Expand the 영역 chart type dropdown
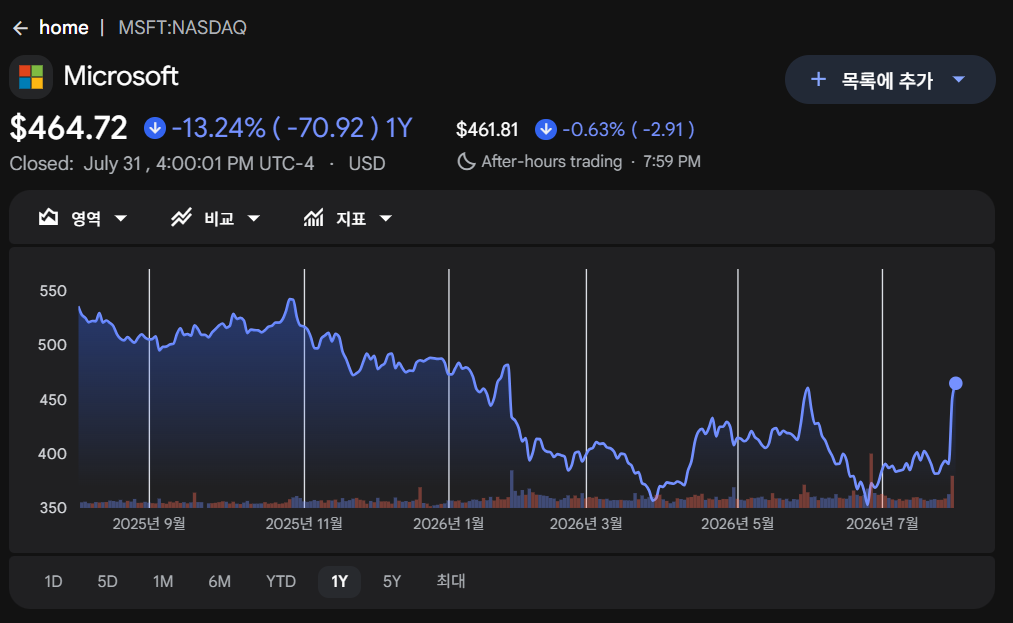This screenshot has width=1013, height=623. click(121, 218)
